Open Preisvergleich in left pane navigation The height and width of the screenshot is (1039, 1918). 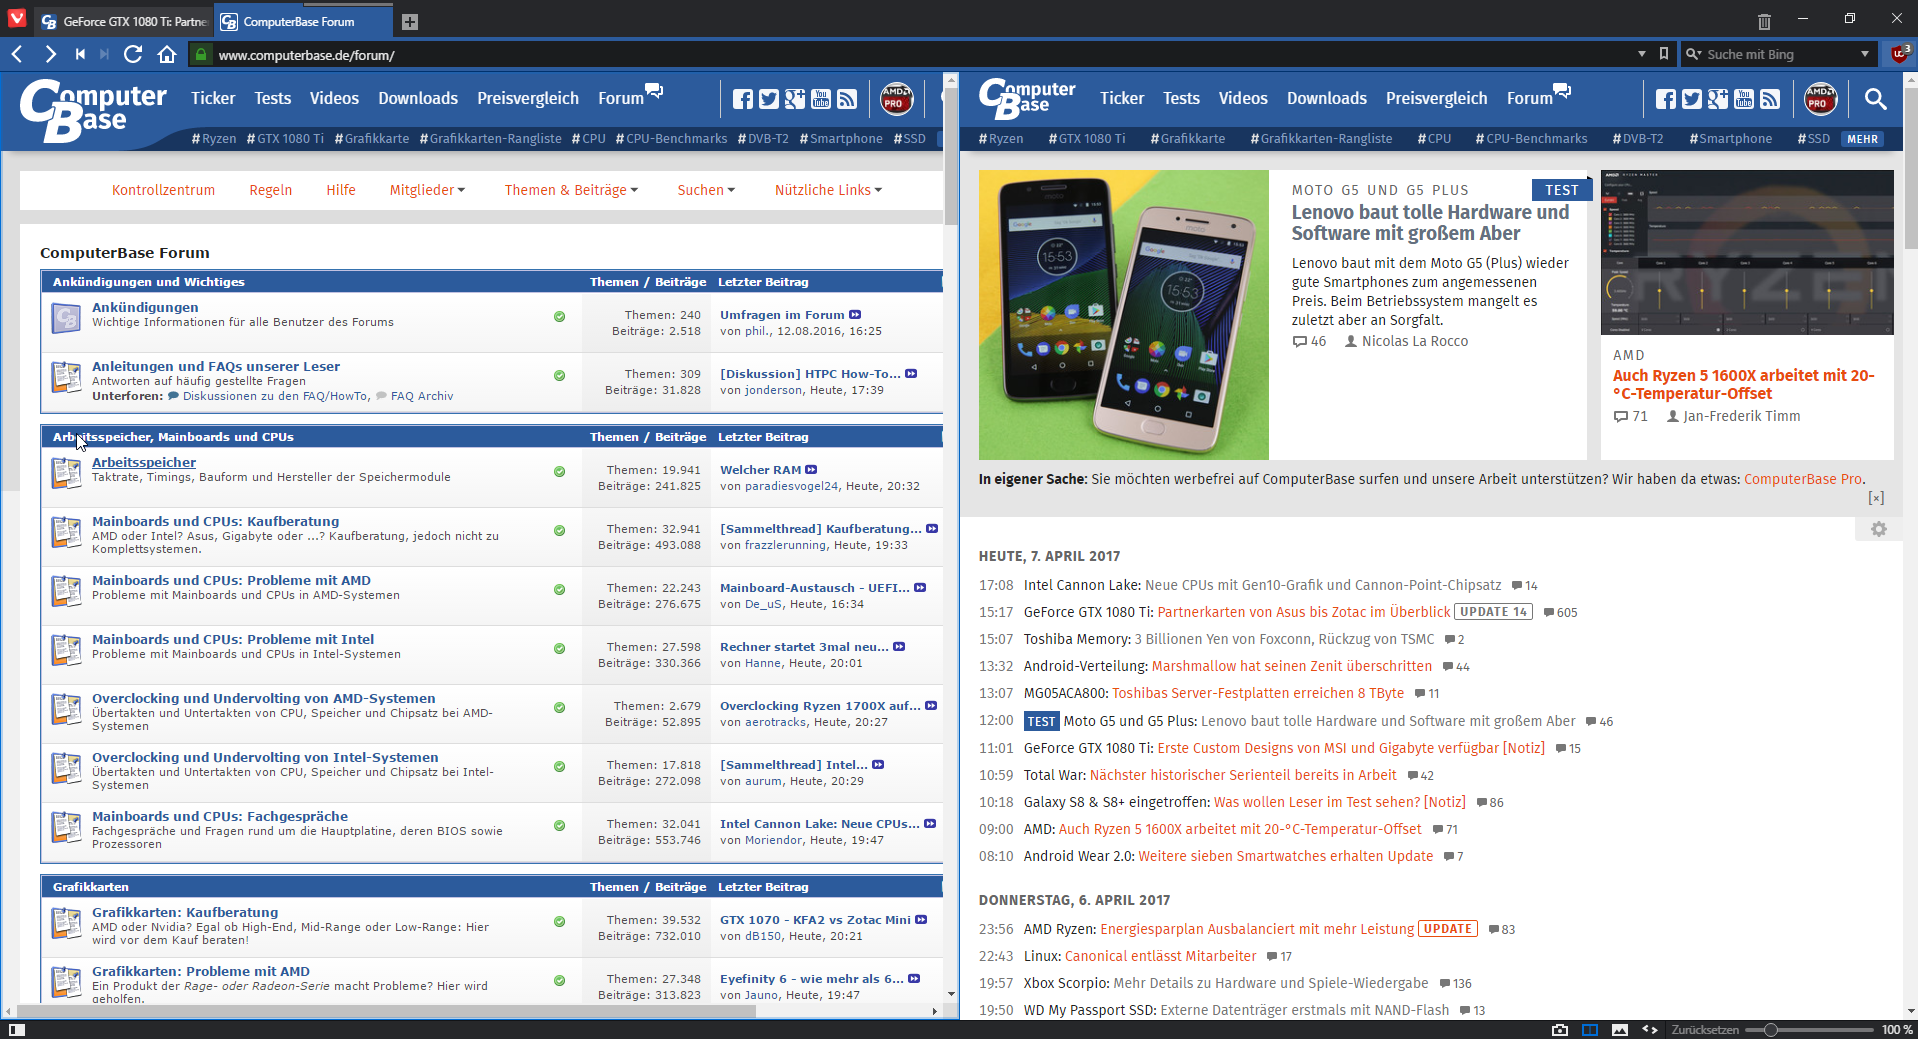pyautogui.click(x=528, y=98)
